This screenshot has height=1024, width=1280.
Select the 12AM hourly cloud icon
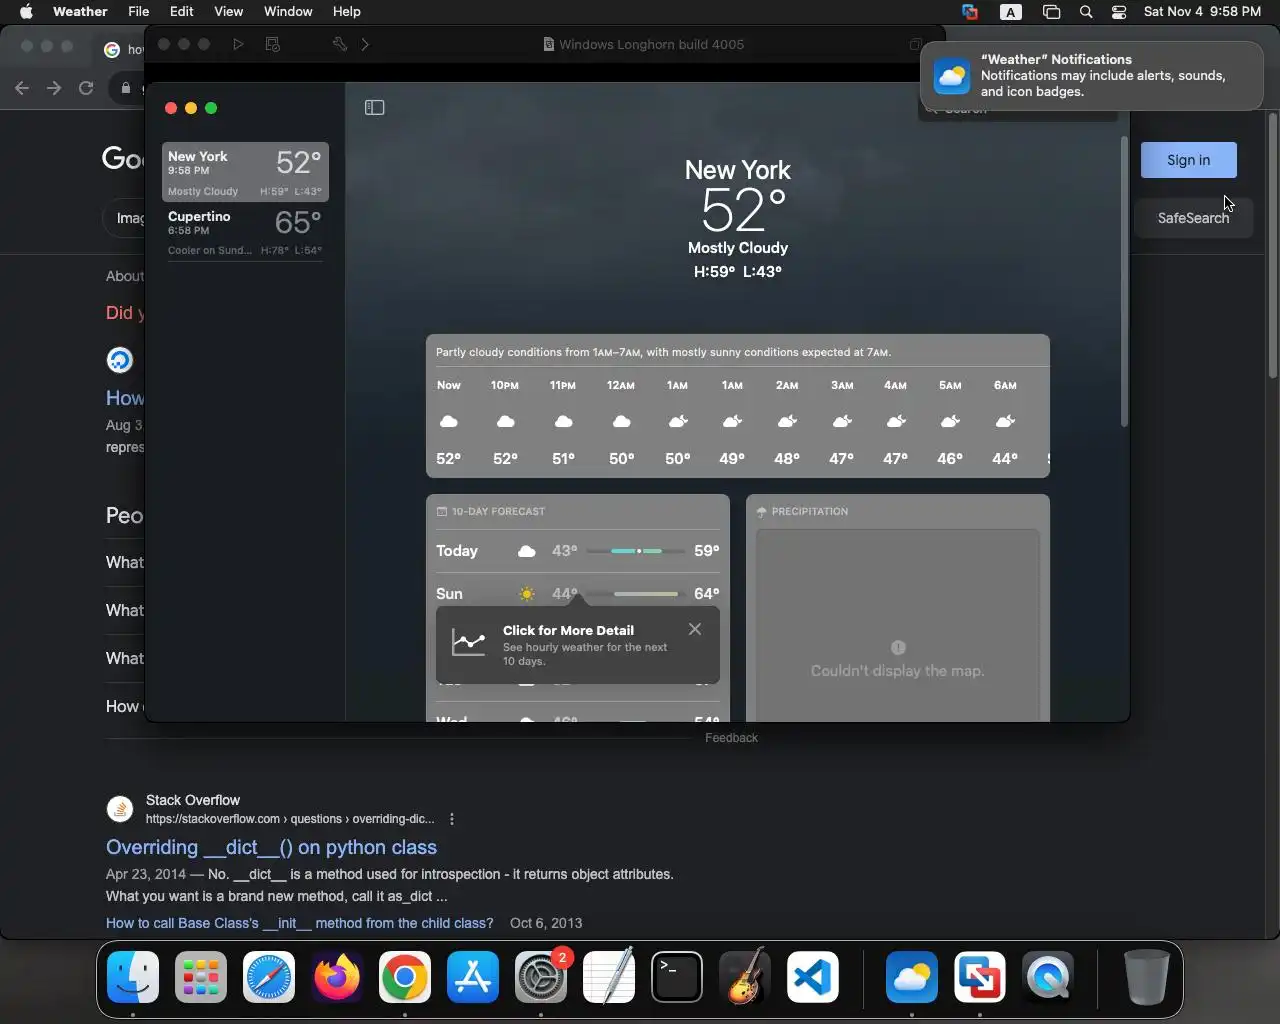621,422
